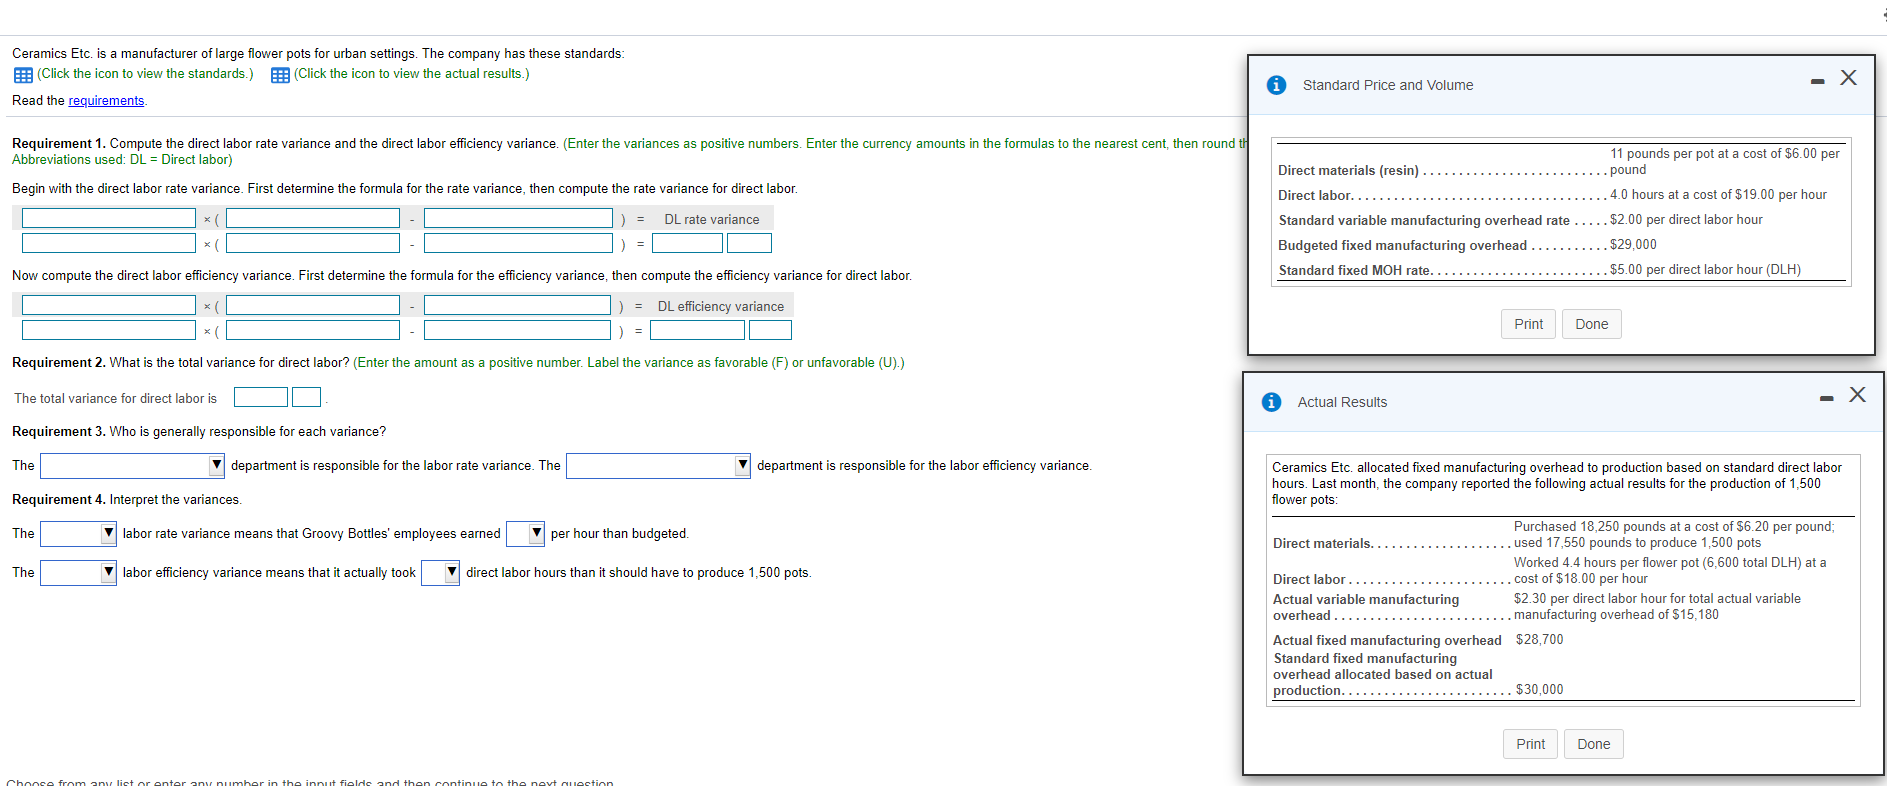Minimize the Actual Results dialog

[x=1826, y=398]
